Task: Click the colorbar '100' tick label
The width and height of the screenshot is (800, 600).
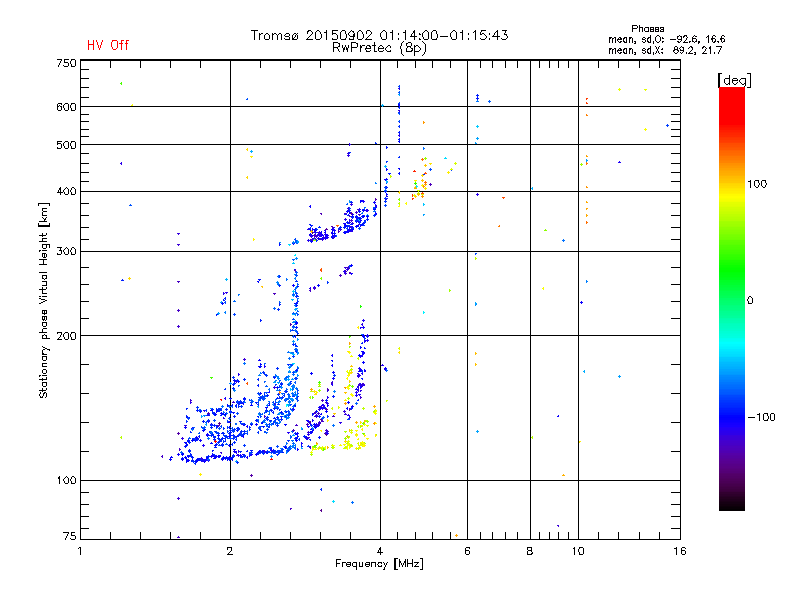Action: pyautogui.click(x=757, y=184)
